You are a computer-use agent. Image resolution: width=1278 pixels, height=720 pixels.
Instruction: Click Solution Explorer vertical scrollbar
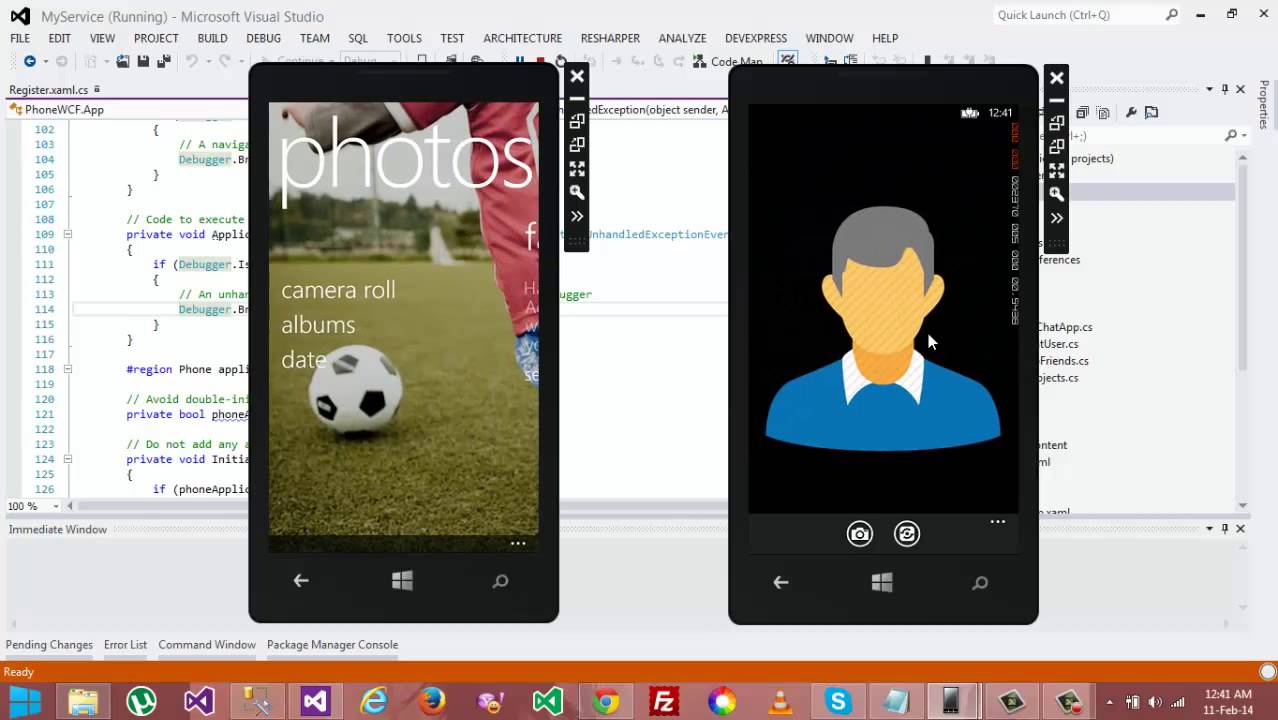[x=1243, y=270]
